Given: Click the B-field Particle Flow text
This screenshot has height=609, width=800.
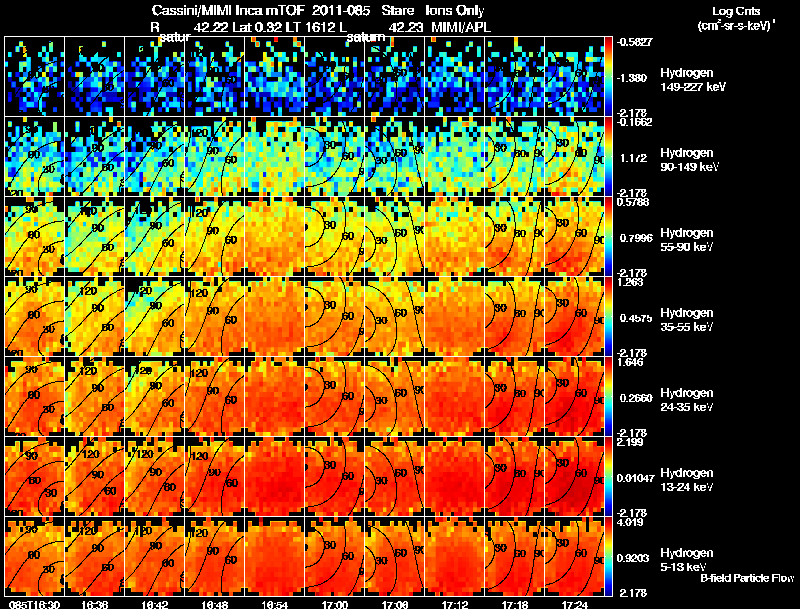Looking at the screenshot, I should click(x=747, y=578).
